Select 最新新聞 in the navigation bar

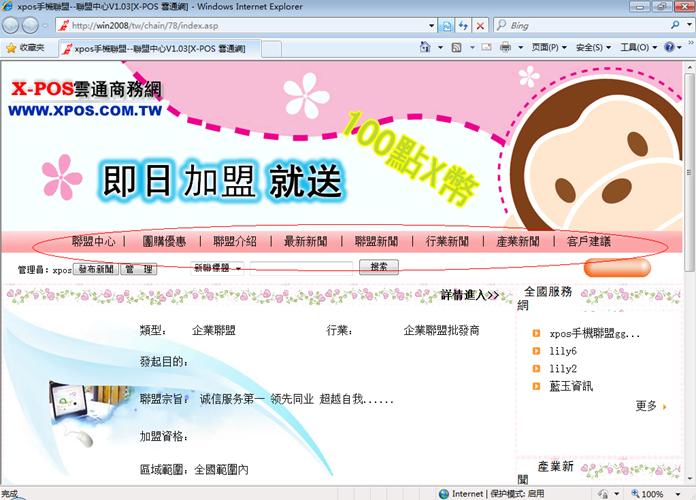(305, 242)
